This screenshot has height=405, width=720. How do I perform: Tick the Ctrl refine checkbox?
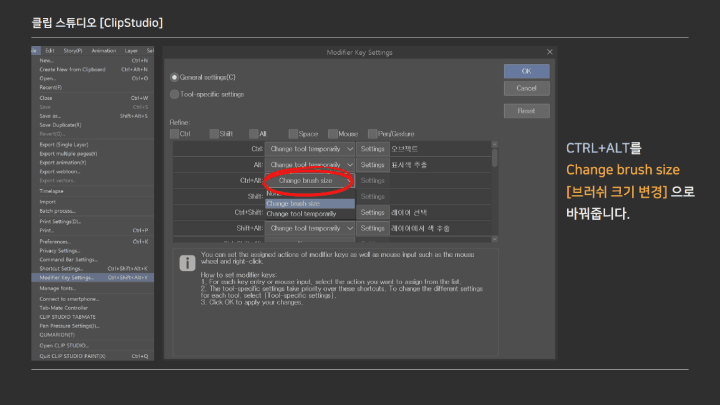(x=174, y=134)
